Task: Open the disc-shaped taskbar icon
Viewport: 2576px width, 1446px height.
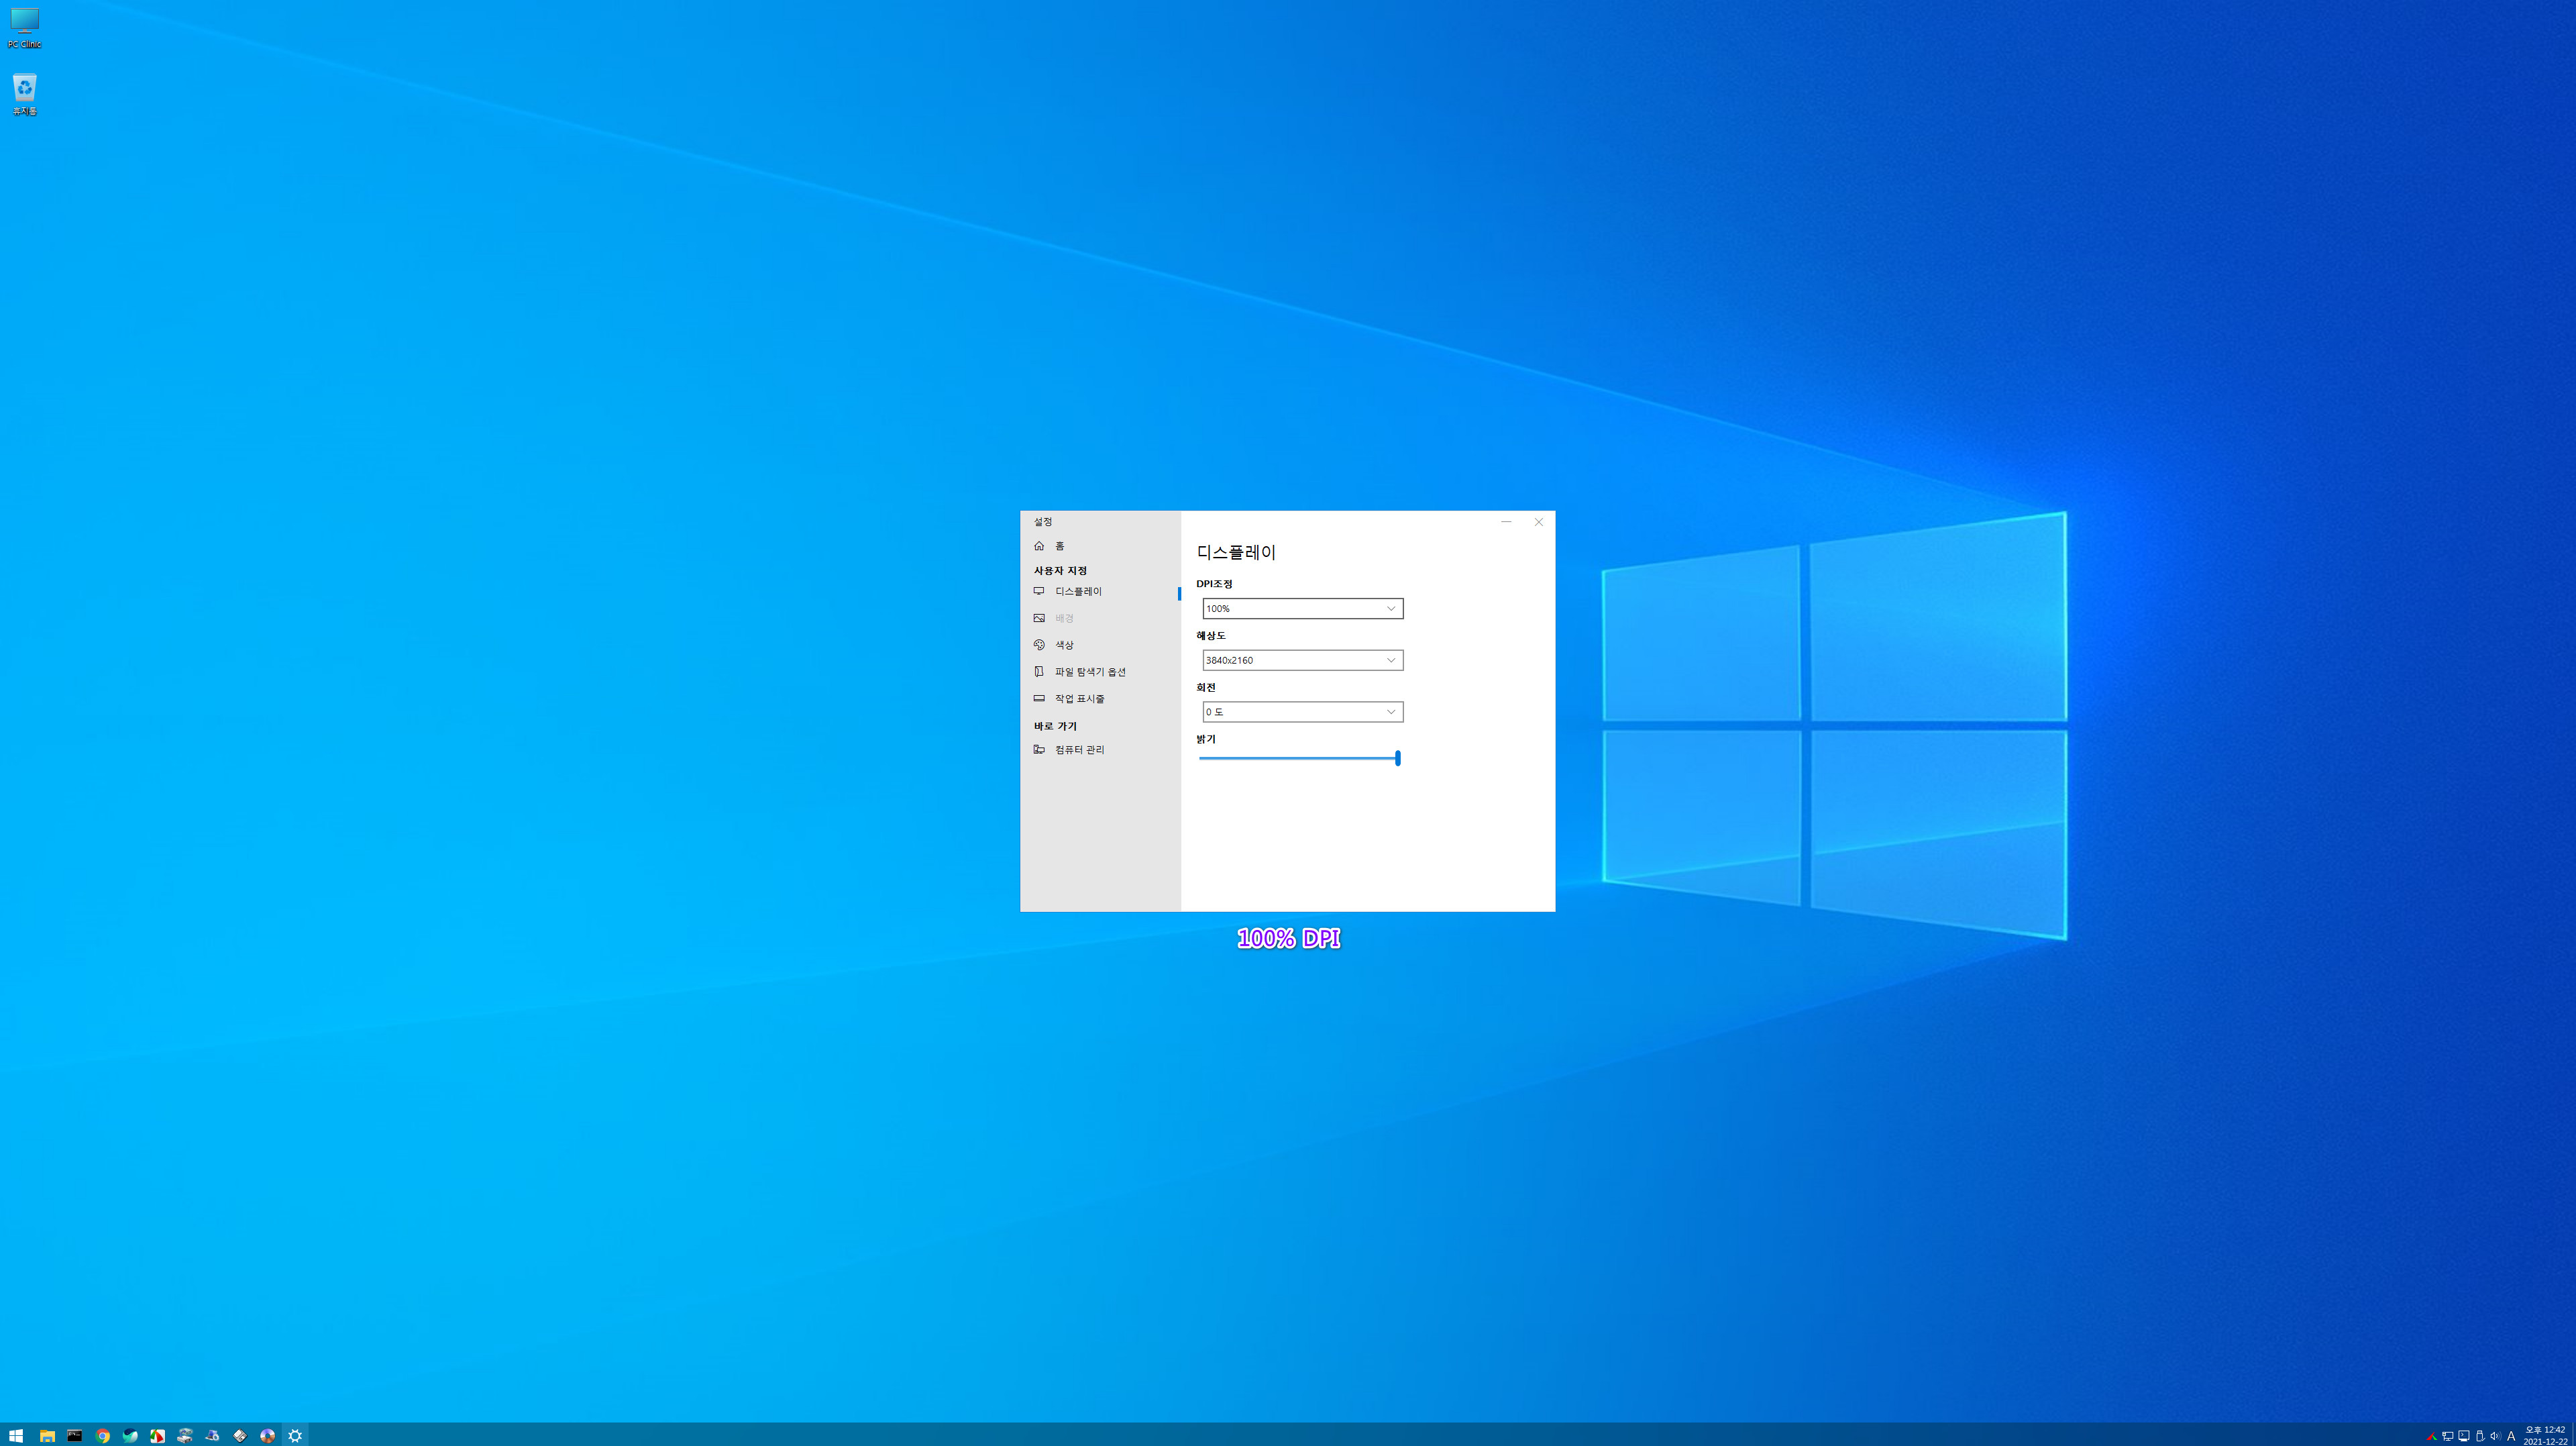Action: tap(267, 1435)
